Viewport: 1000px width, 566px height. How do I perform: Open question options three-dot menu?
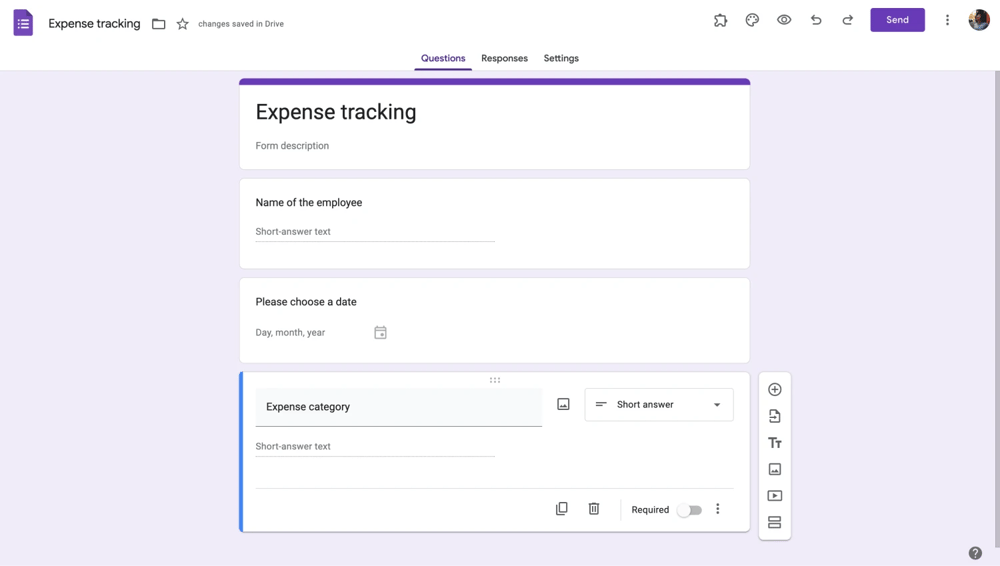(x=717, y=509)
